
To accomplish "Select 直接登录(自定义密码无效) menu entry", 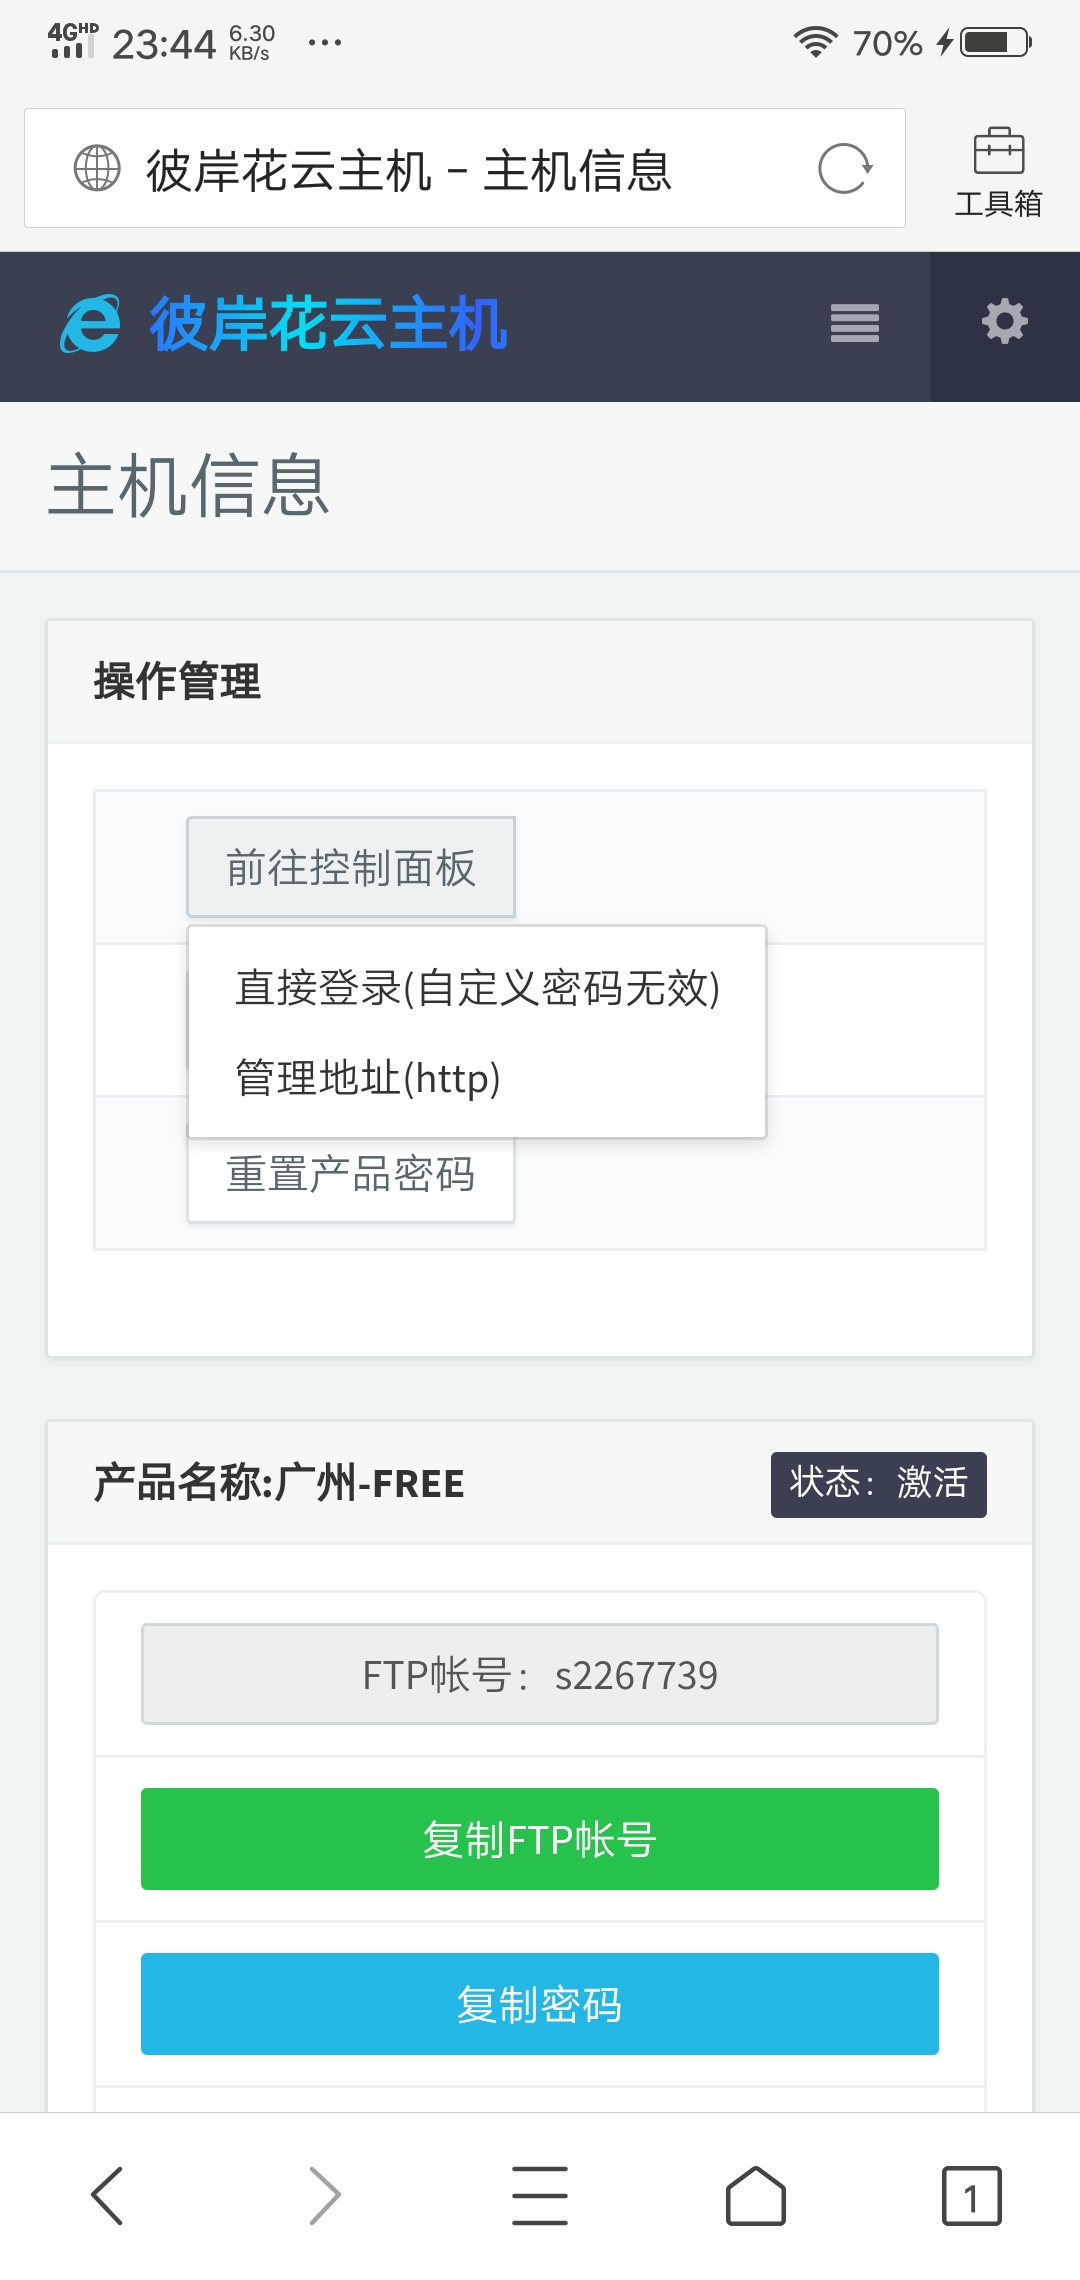I will click(477, 988).
